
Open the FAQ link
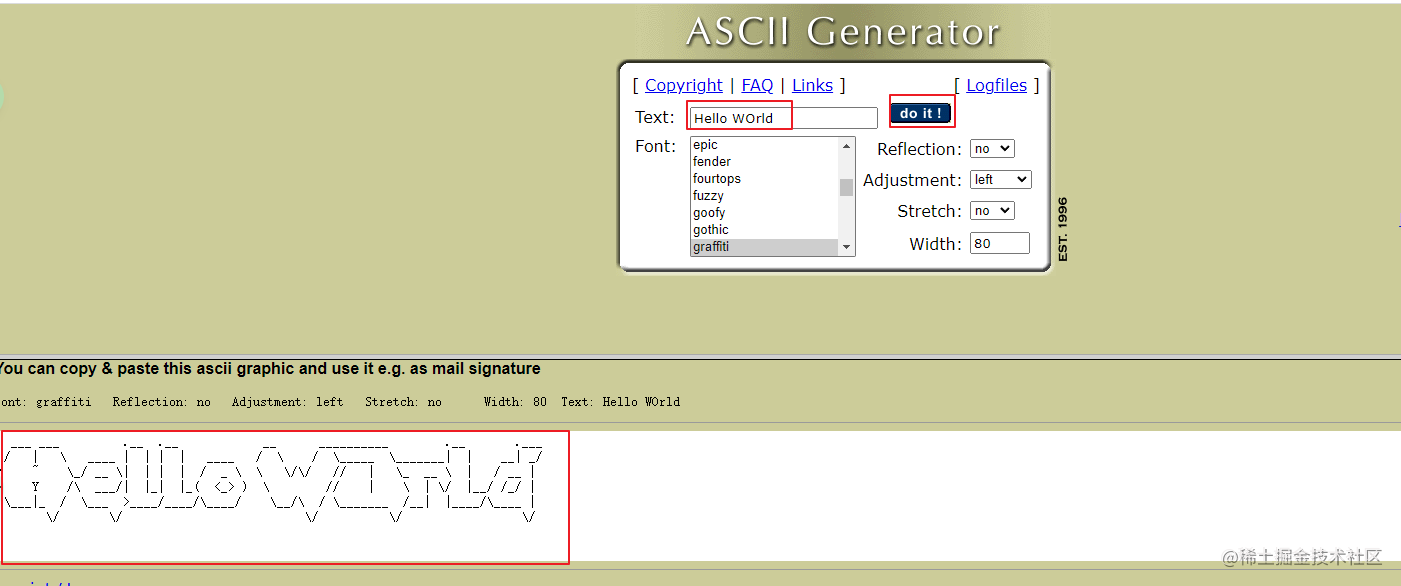[x=757, y=85]
